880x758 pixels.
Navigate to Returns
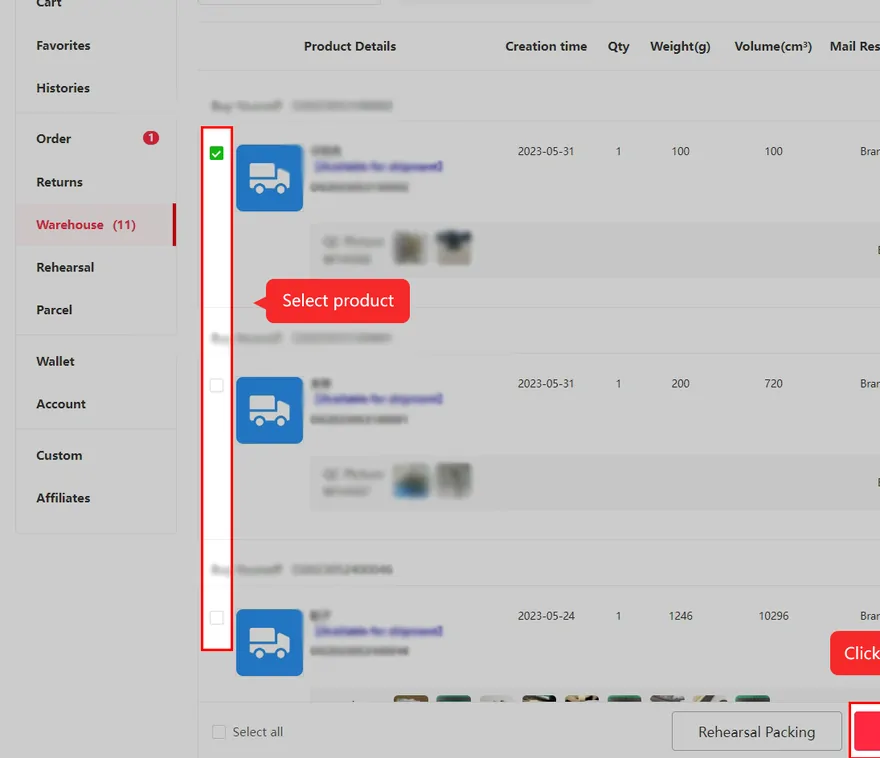pos(59,182)
